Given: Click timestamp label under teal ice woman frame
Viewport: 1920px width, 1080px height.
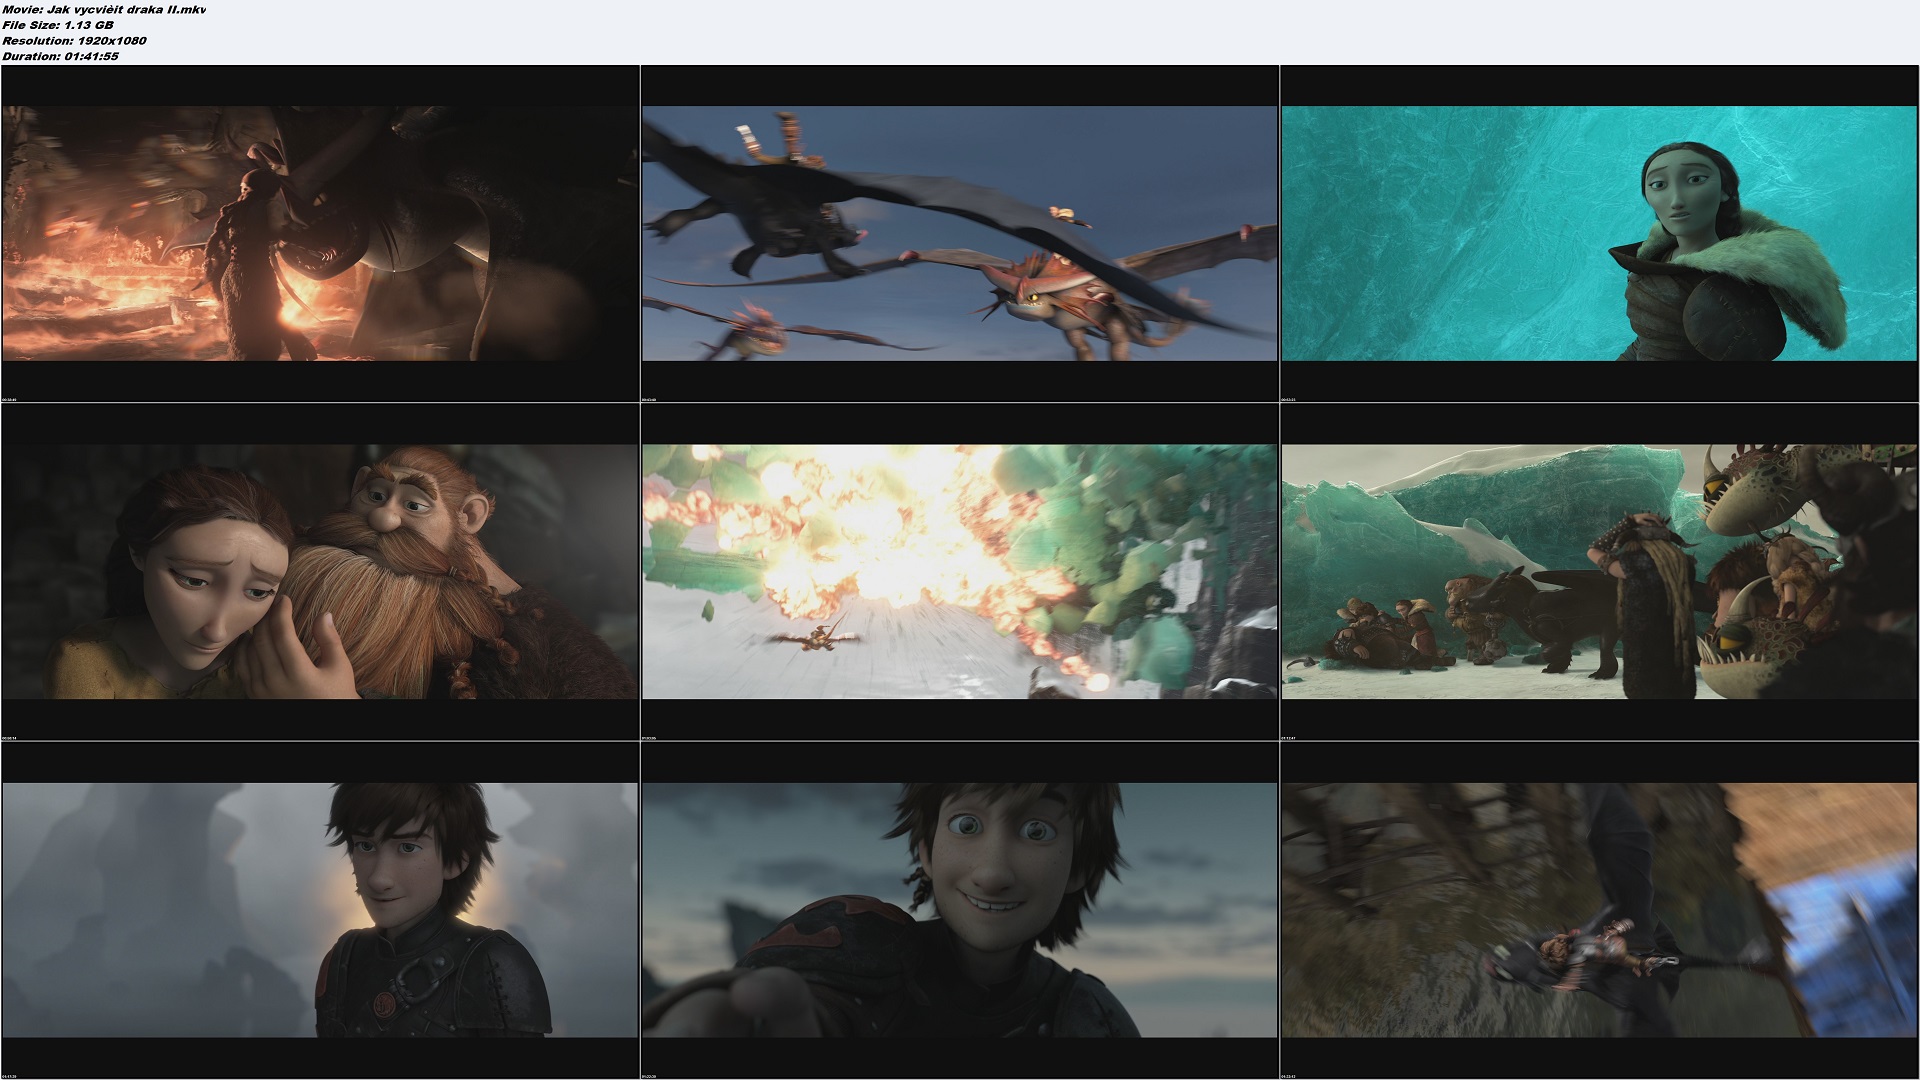Looking at the screenshot, I should [x=1289, y=400].
